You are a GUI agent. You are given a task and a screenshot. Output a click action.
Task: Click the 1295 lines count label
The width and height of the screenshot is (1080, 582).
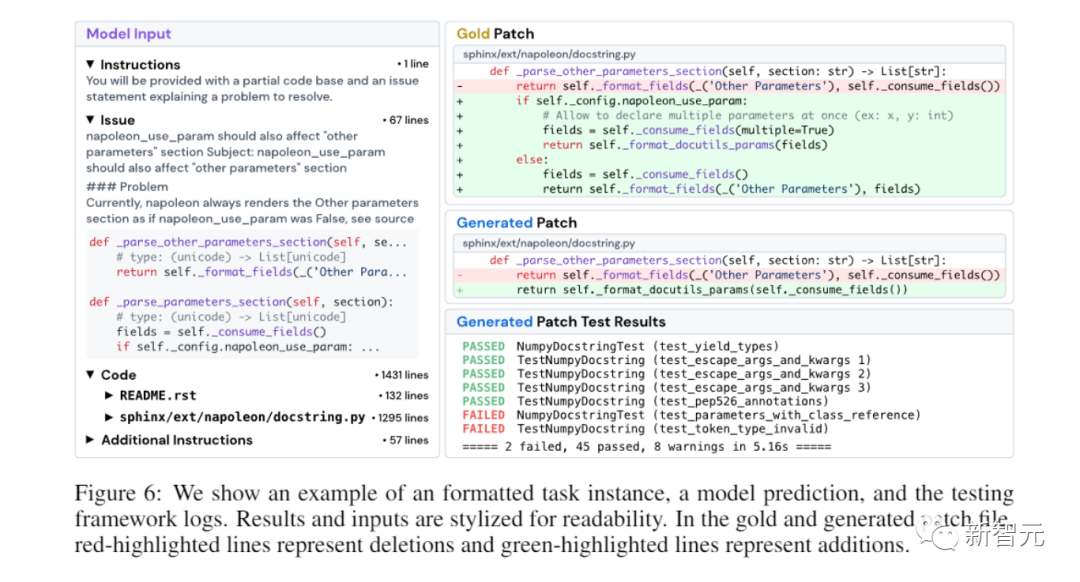click(400, 418)
